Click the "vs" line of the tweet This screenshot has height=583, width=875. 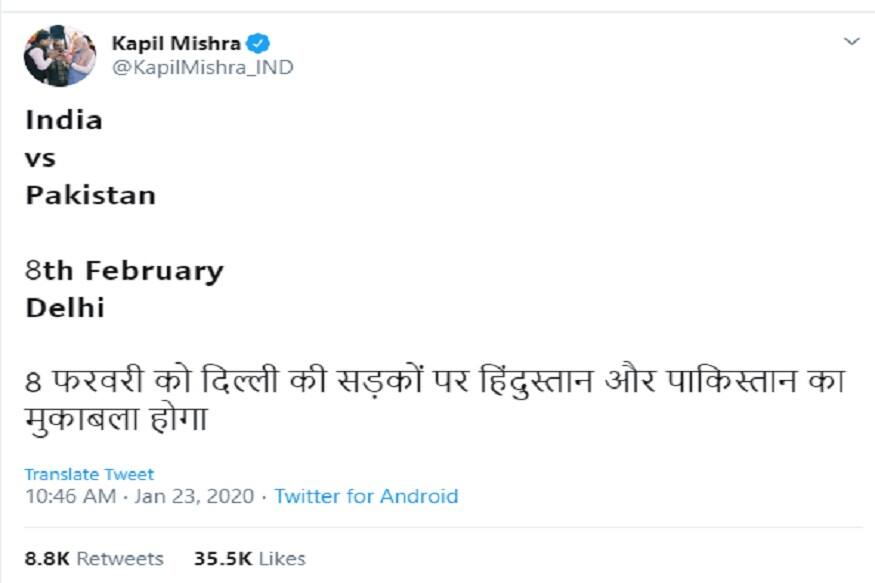pyautogui.click(x=40, y=158)
